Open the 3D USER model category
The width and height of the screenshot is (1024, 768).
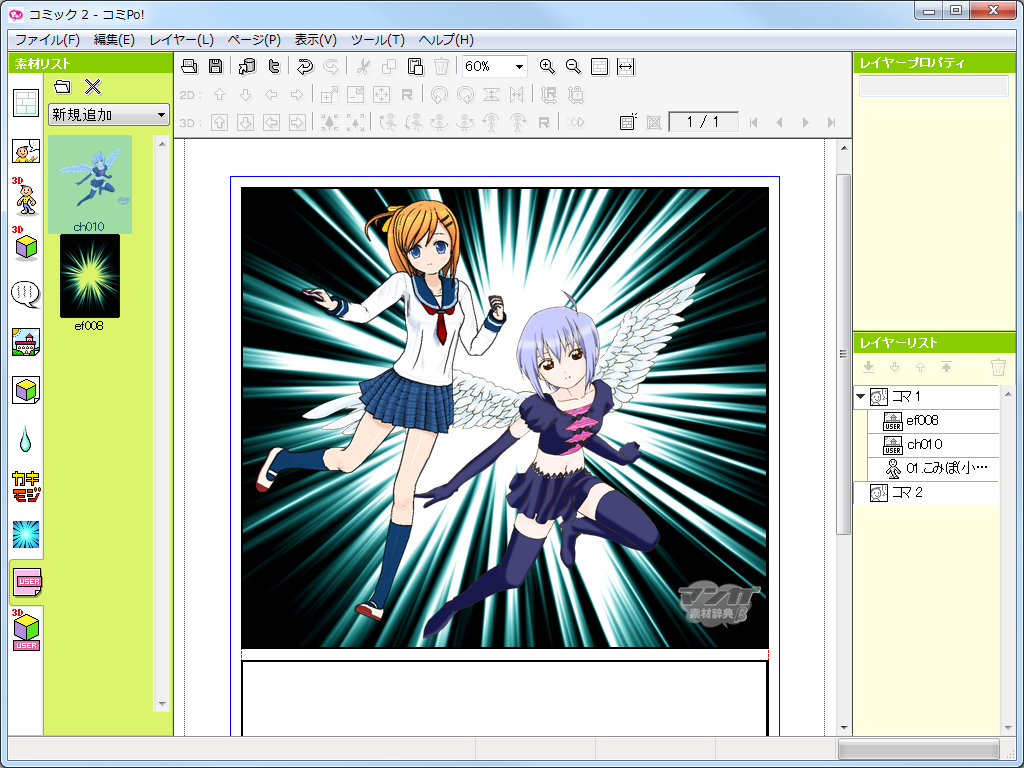point(26,631)
